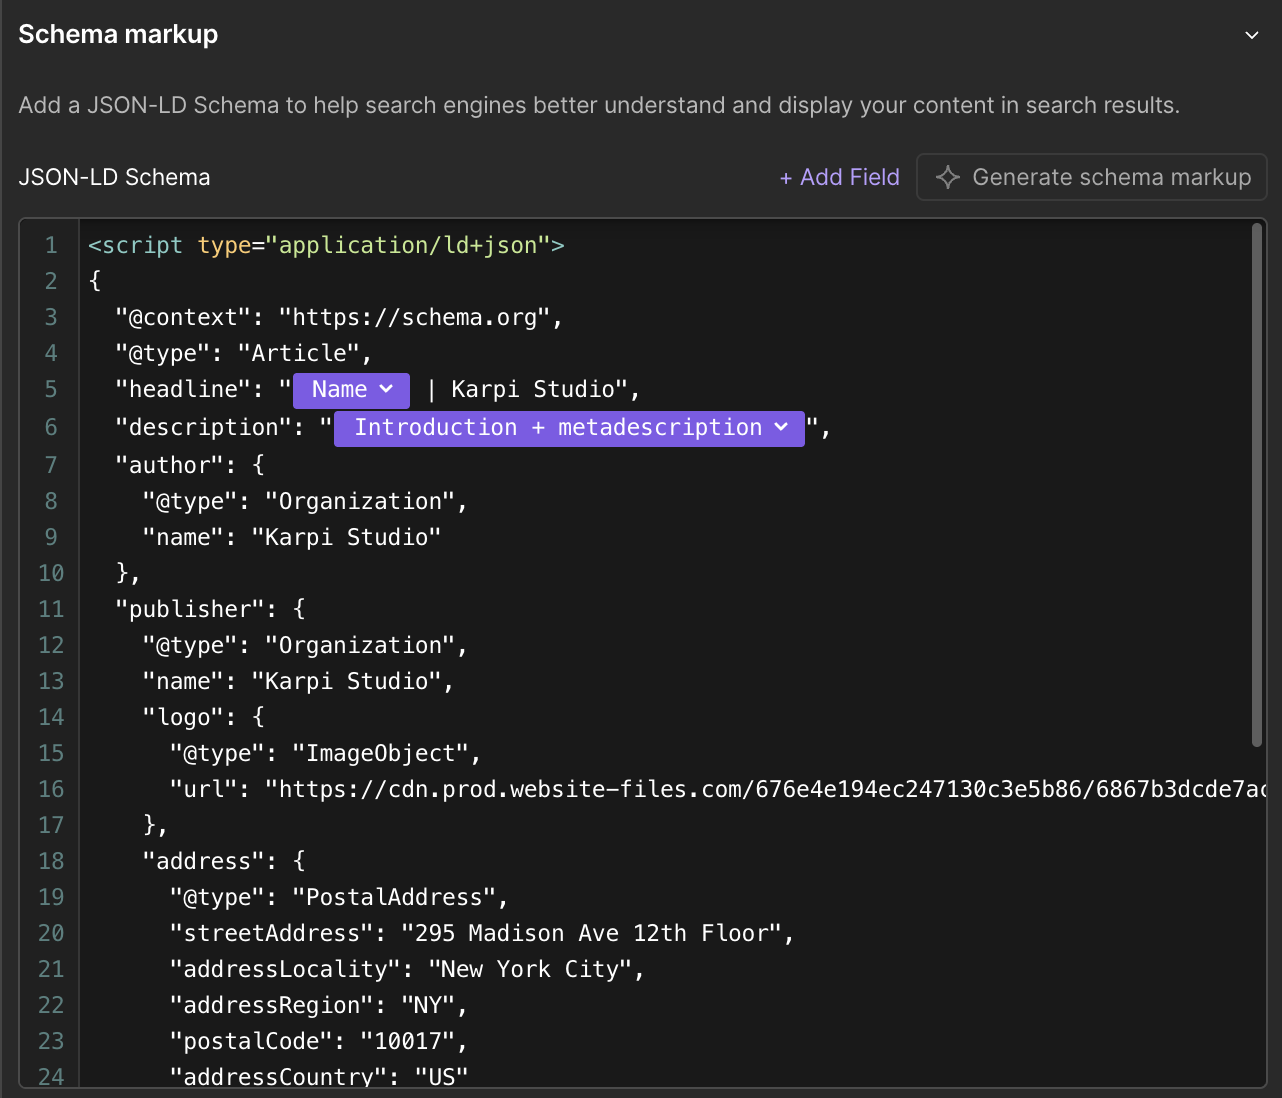This screenshot has height=1098, width=1282.
Task: Click "name": "Karpi Studio" on line 9
Action: tap(292, 538)
